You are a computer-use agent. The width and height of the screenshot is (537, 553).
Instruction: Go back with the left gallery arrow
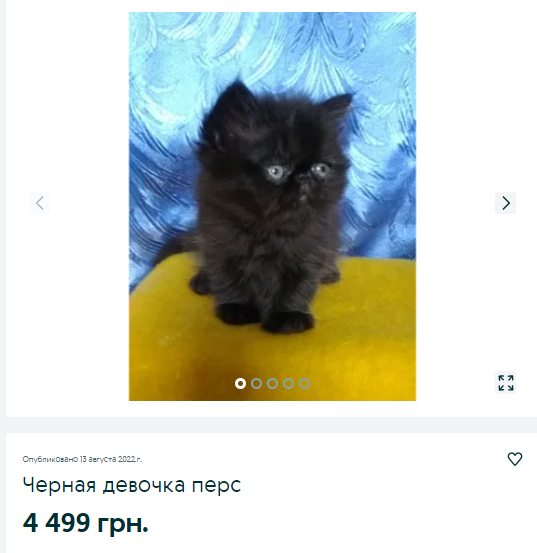(x=39, y=203)
